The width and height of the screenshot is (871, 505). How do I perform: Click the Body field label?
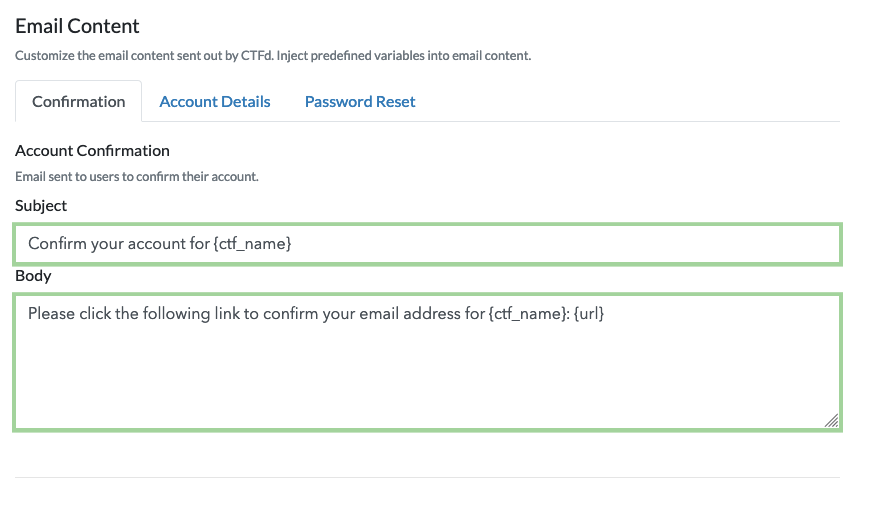pos(33,275)
